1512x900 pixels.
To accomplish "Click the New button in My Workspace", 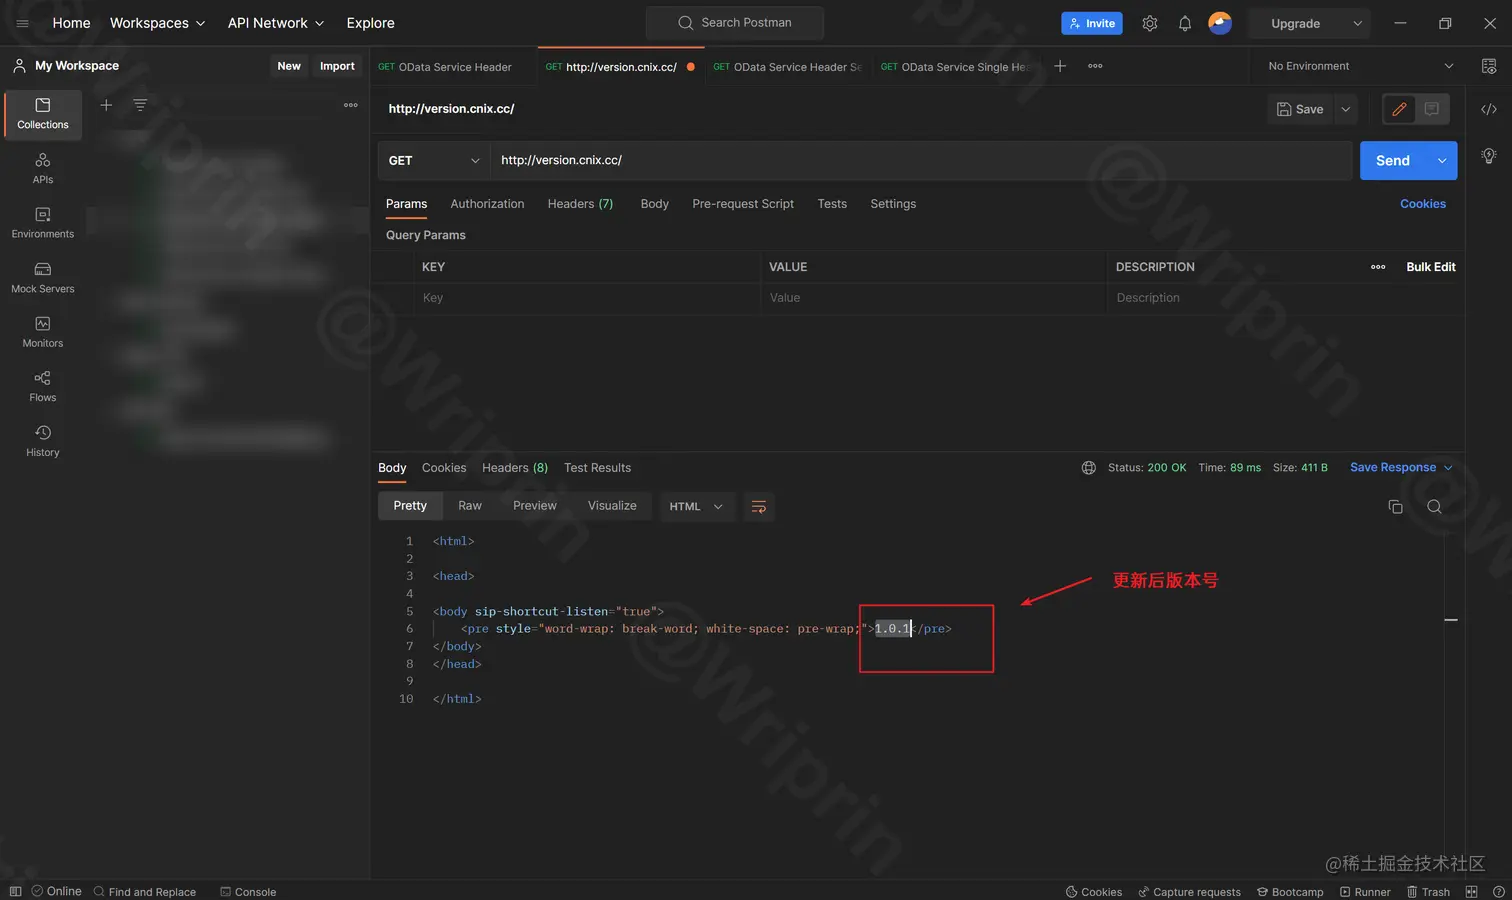I will pos(289,66).
